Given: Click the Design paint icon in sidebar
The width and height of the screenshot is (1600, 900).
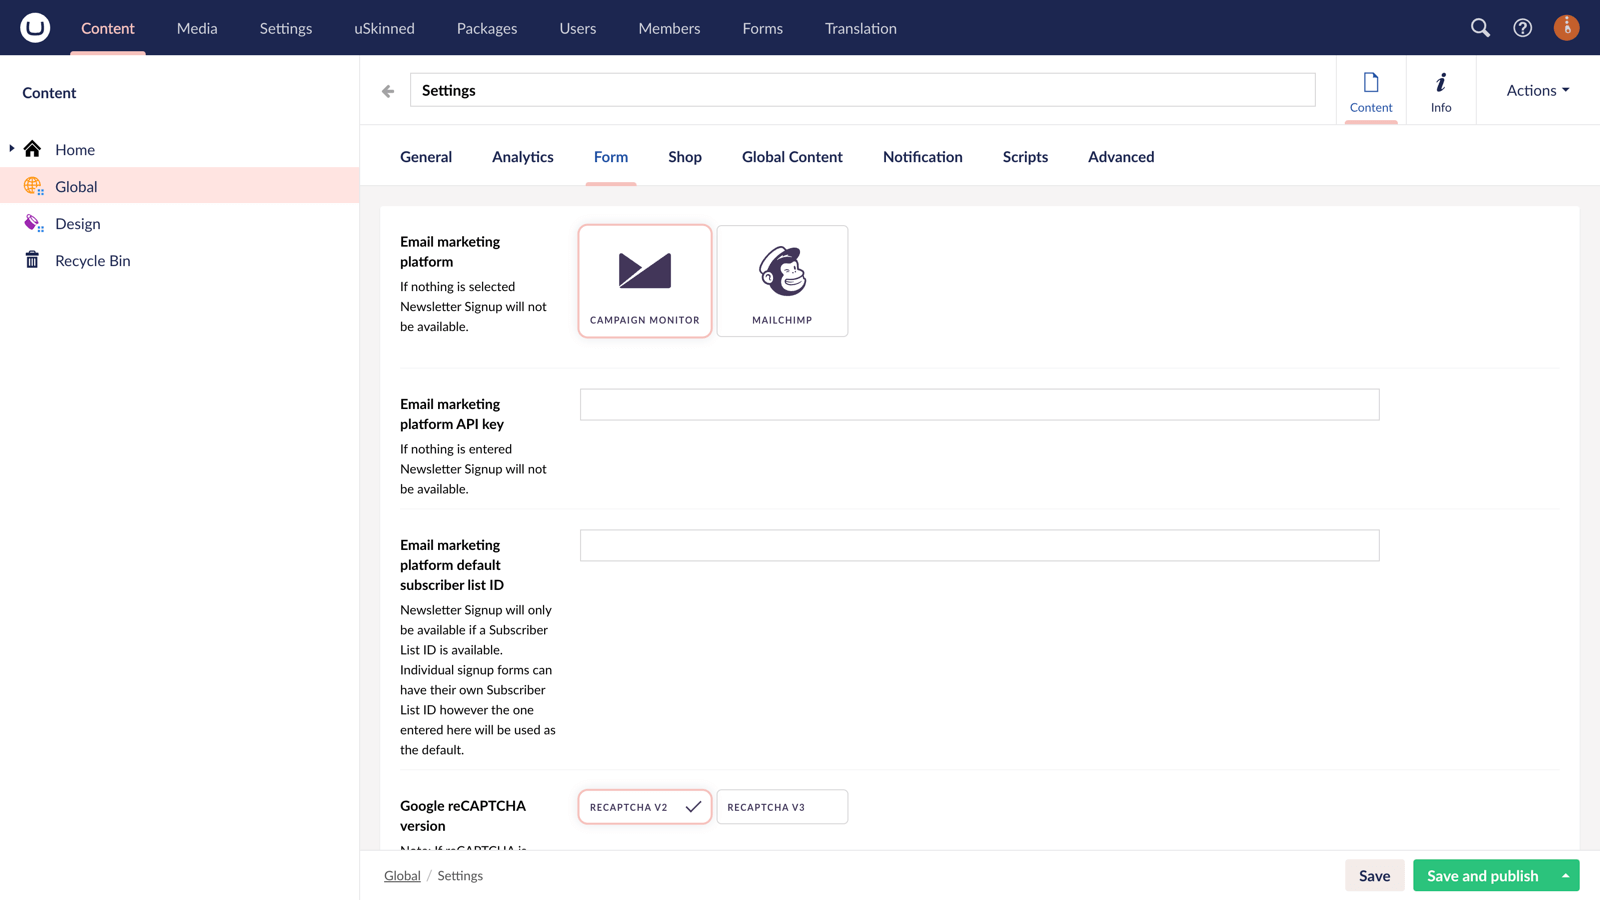Looking at the screenshot, I should [x=33, y=223].
